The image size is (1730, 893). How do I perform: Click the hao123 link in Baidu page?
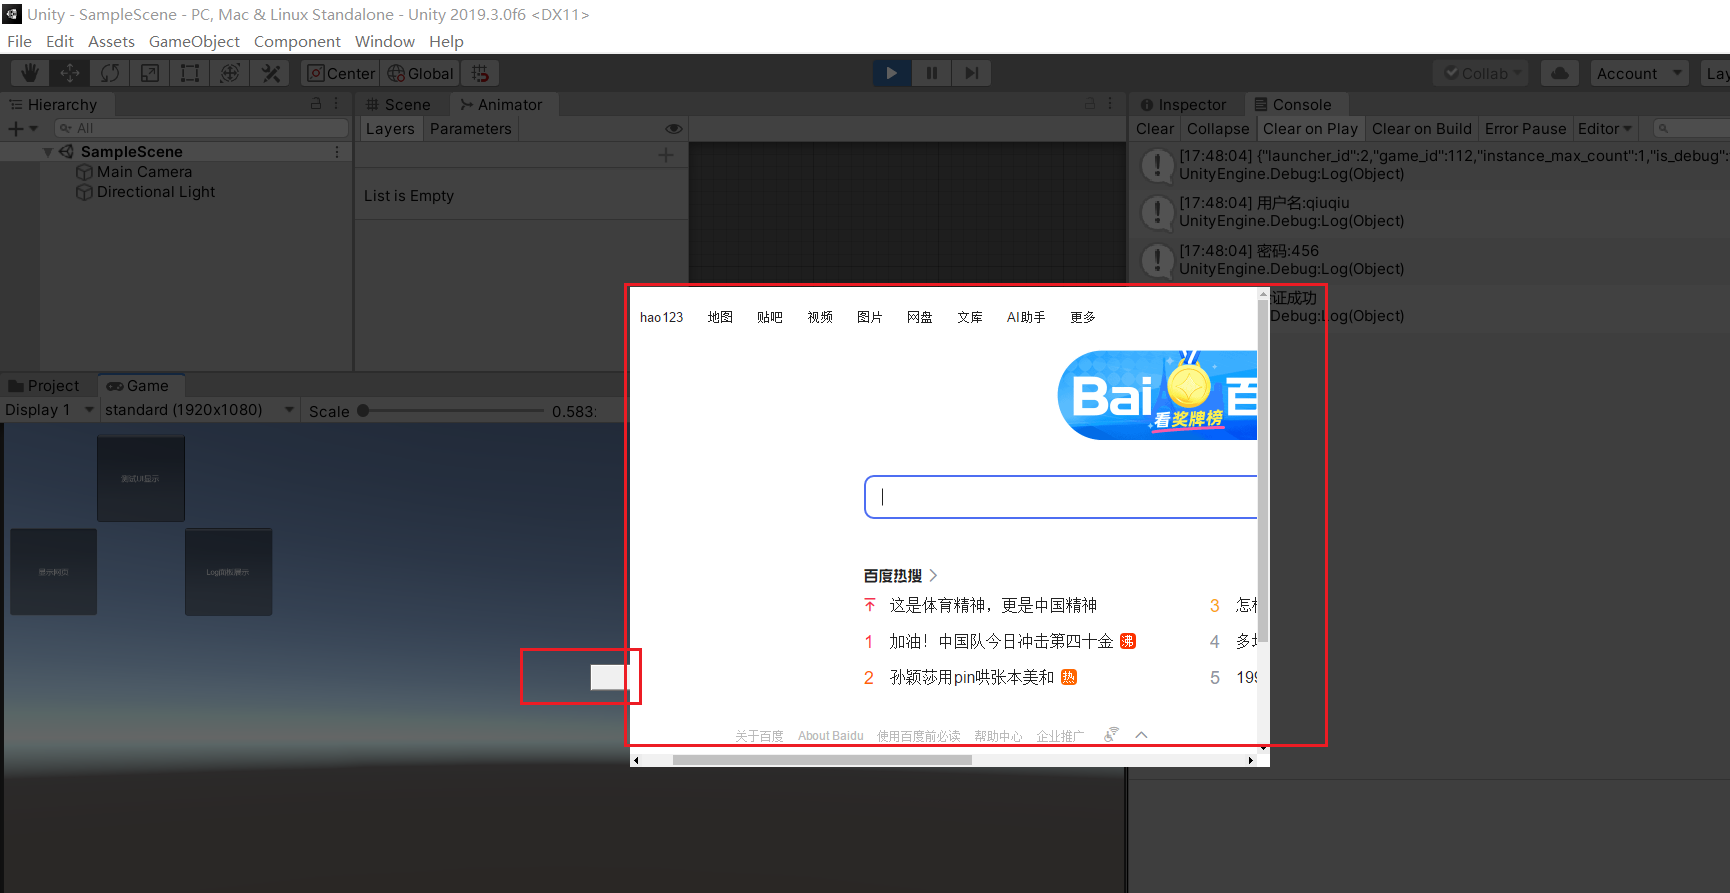coord(661,317)
